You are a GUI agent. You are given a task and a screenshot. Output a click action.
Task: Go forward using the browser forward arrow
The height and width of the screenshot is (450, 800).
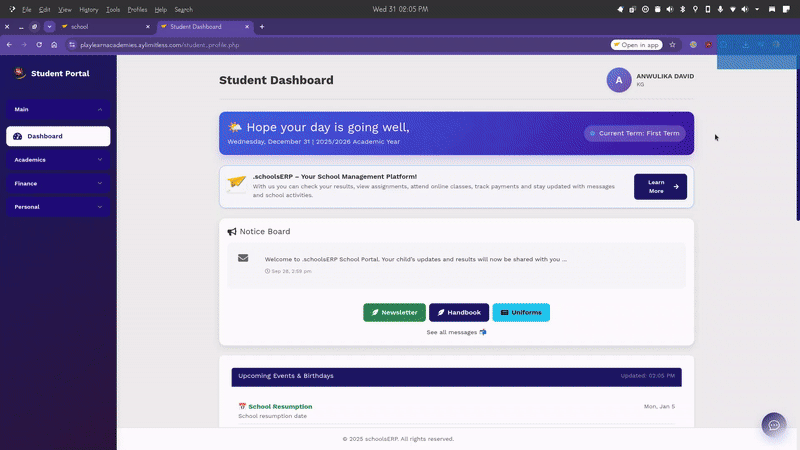(x=24, y=45)
